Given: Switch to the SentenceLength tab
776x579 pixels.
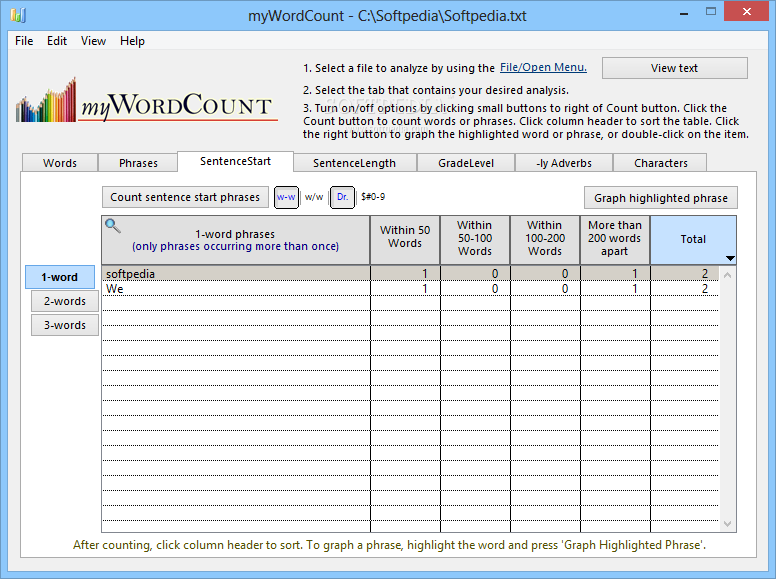Looking at the screenshot, I should coord(354,163).
